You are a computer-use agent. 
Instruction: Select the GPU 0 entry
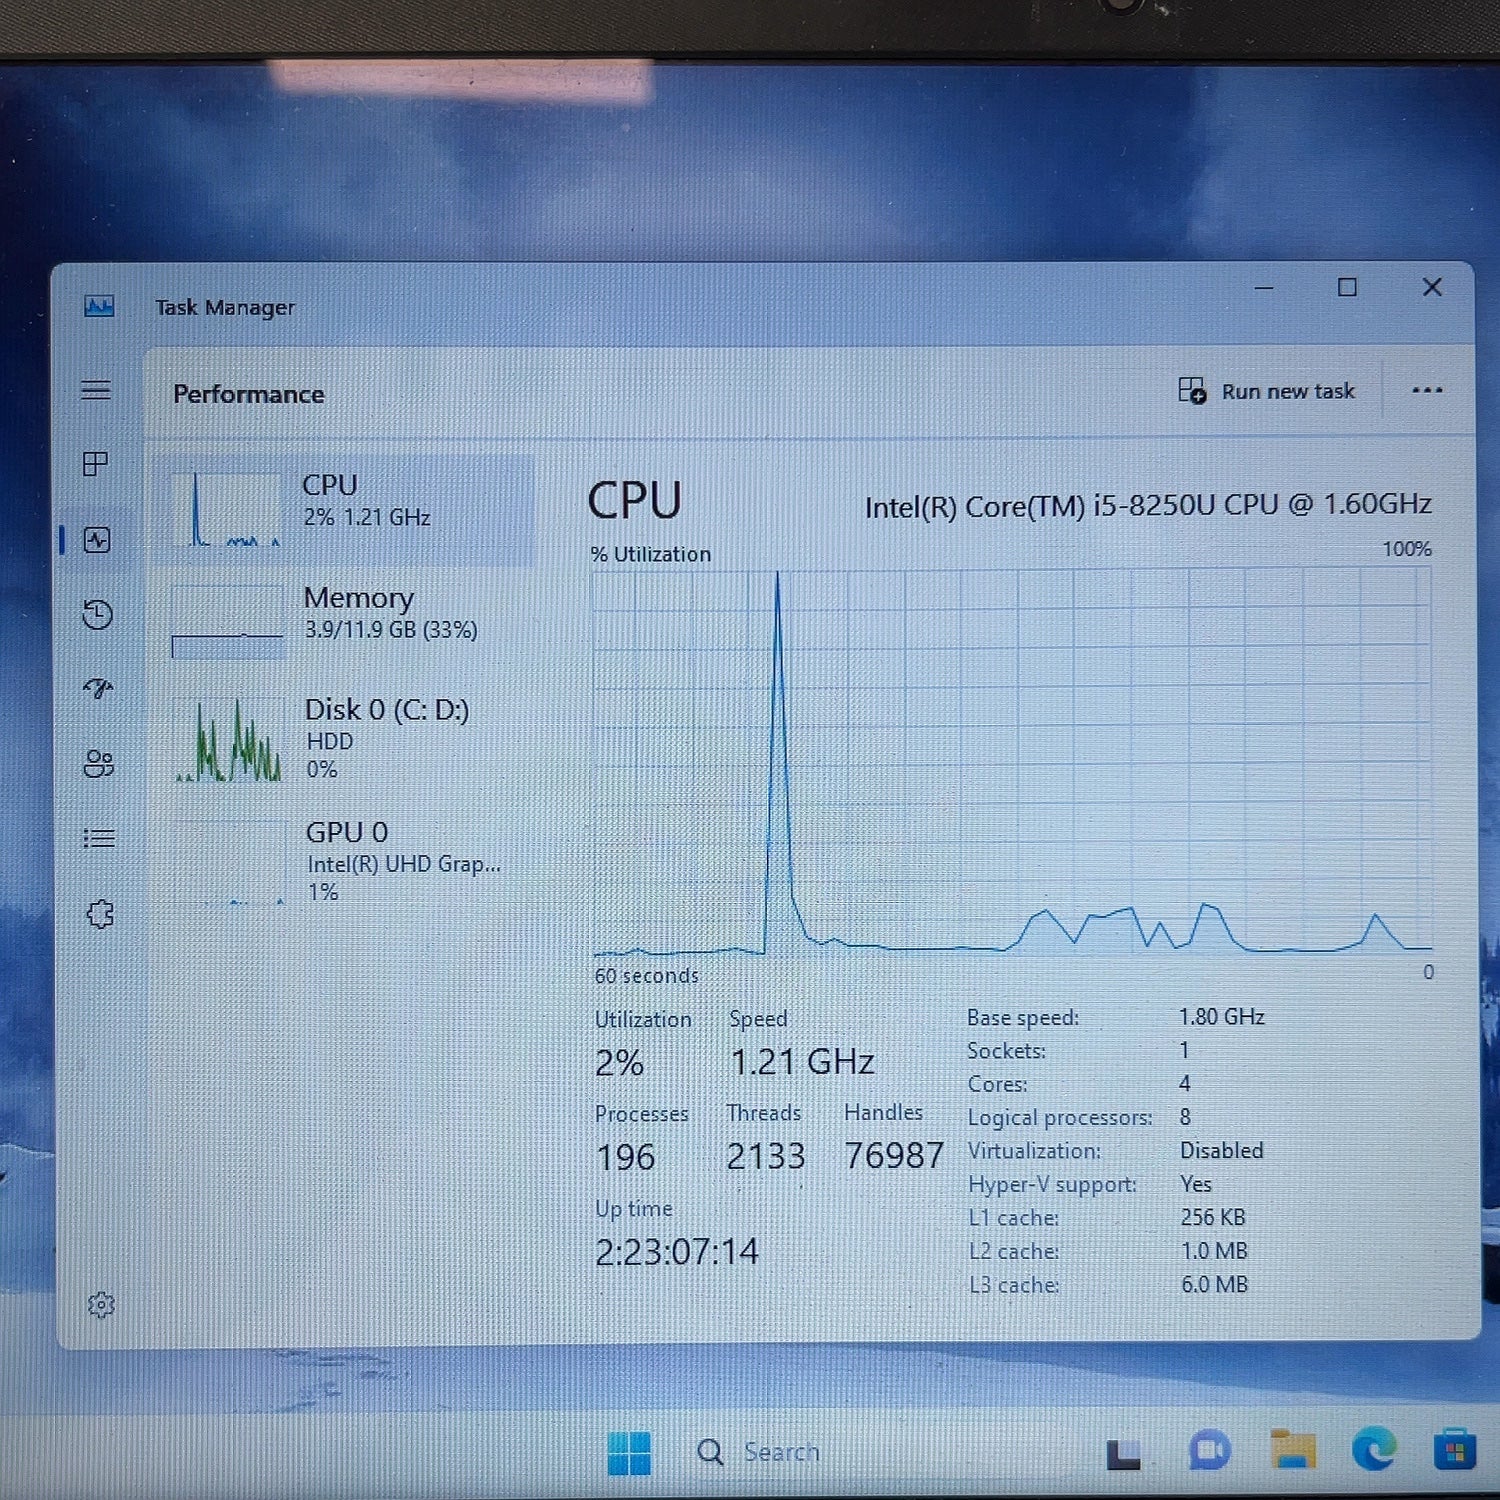point(346,861)
